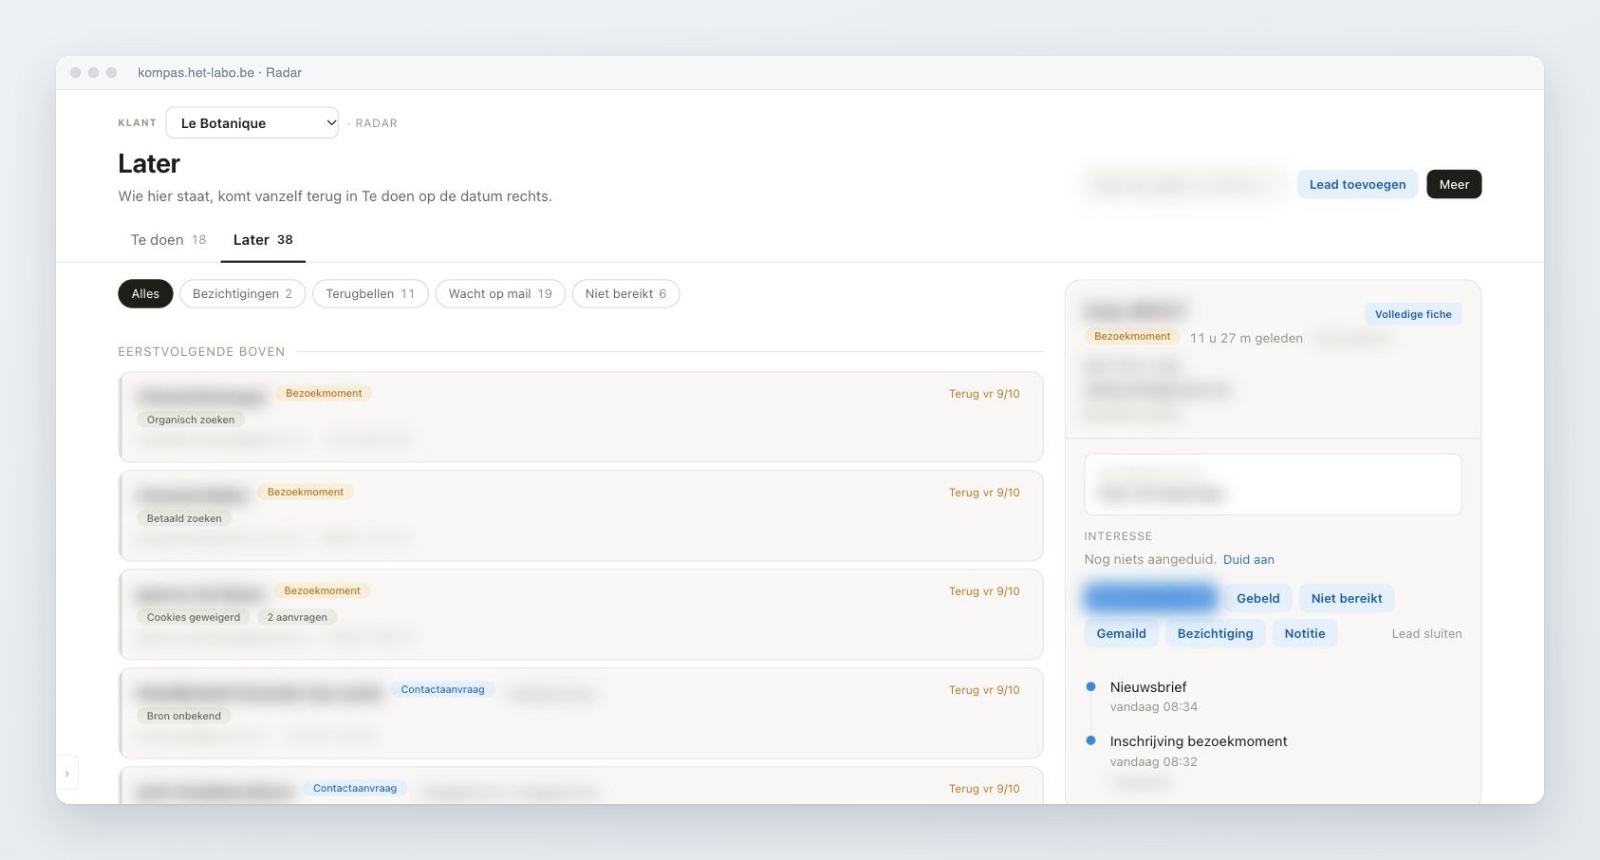Click the RADAR breadcrumb label
Image resolution: width=1600 pixels, height=860 pixels.
click(376, 123)
